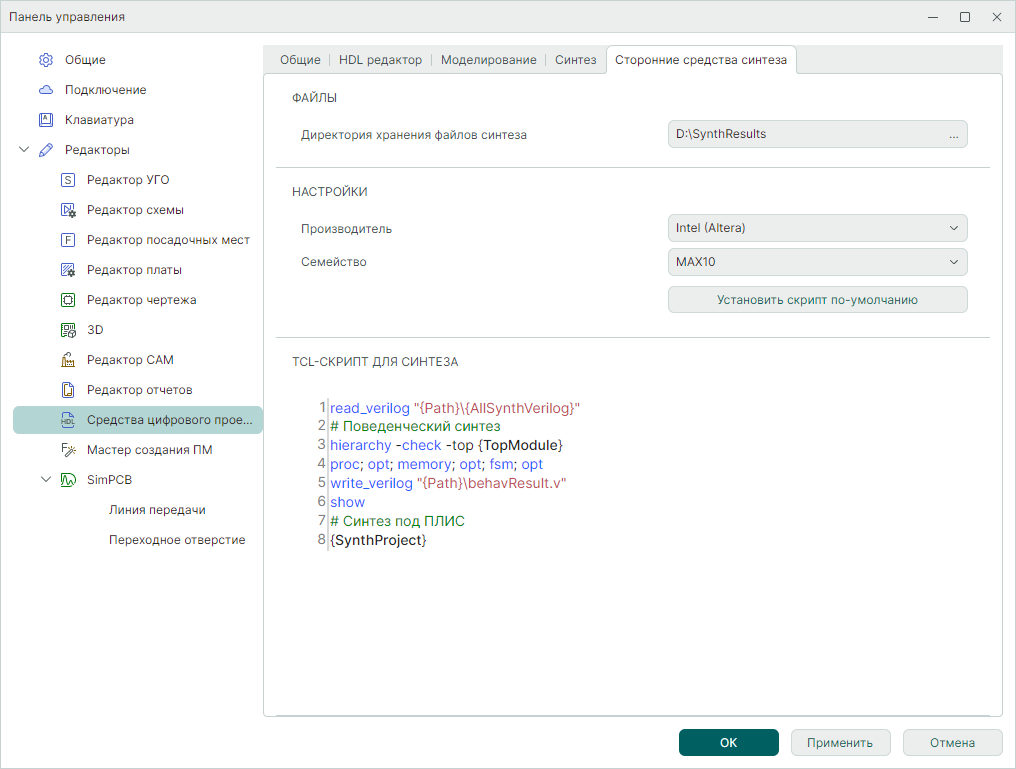Switch to the Моделирование tab
Image resolution: width=1016 pixels, height=769 pixels.
tap(488, 60)
